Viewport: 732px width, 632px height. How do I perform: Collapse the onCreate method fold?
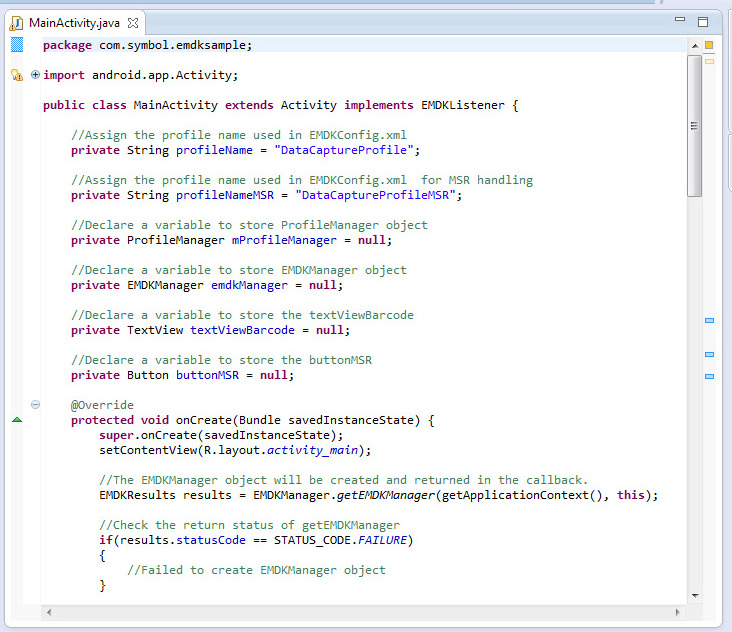36,405
